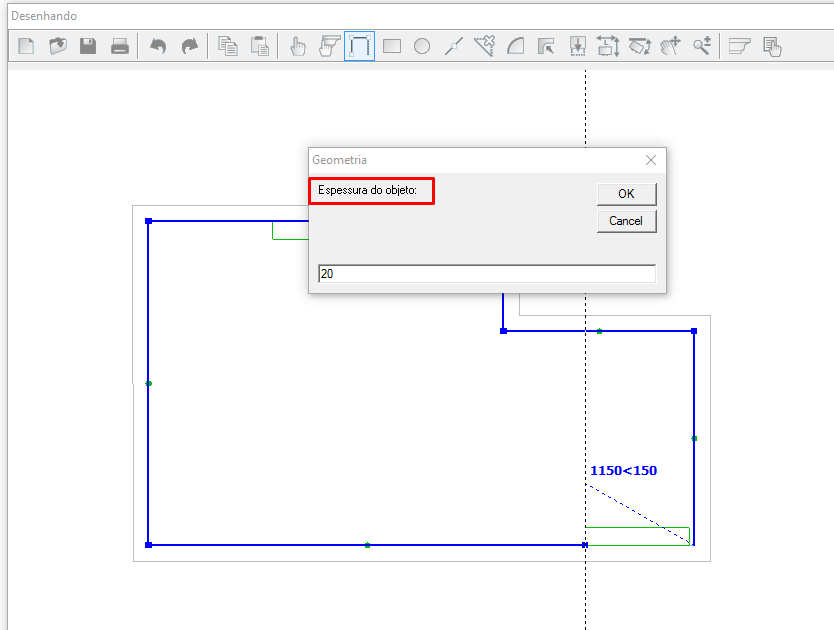The image size is (834, 630).
Task: Select the Rectangle tool
Action: pyautogui.click(x=391, y=46)
